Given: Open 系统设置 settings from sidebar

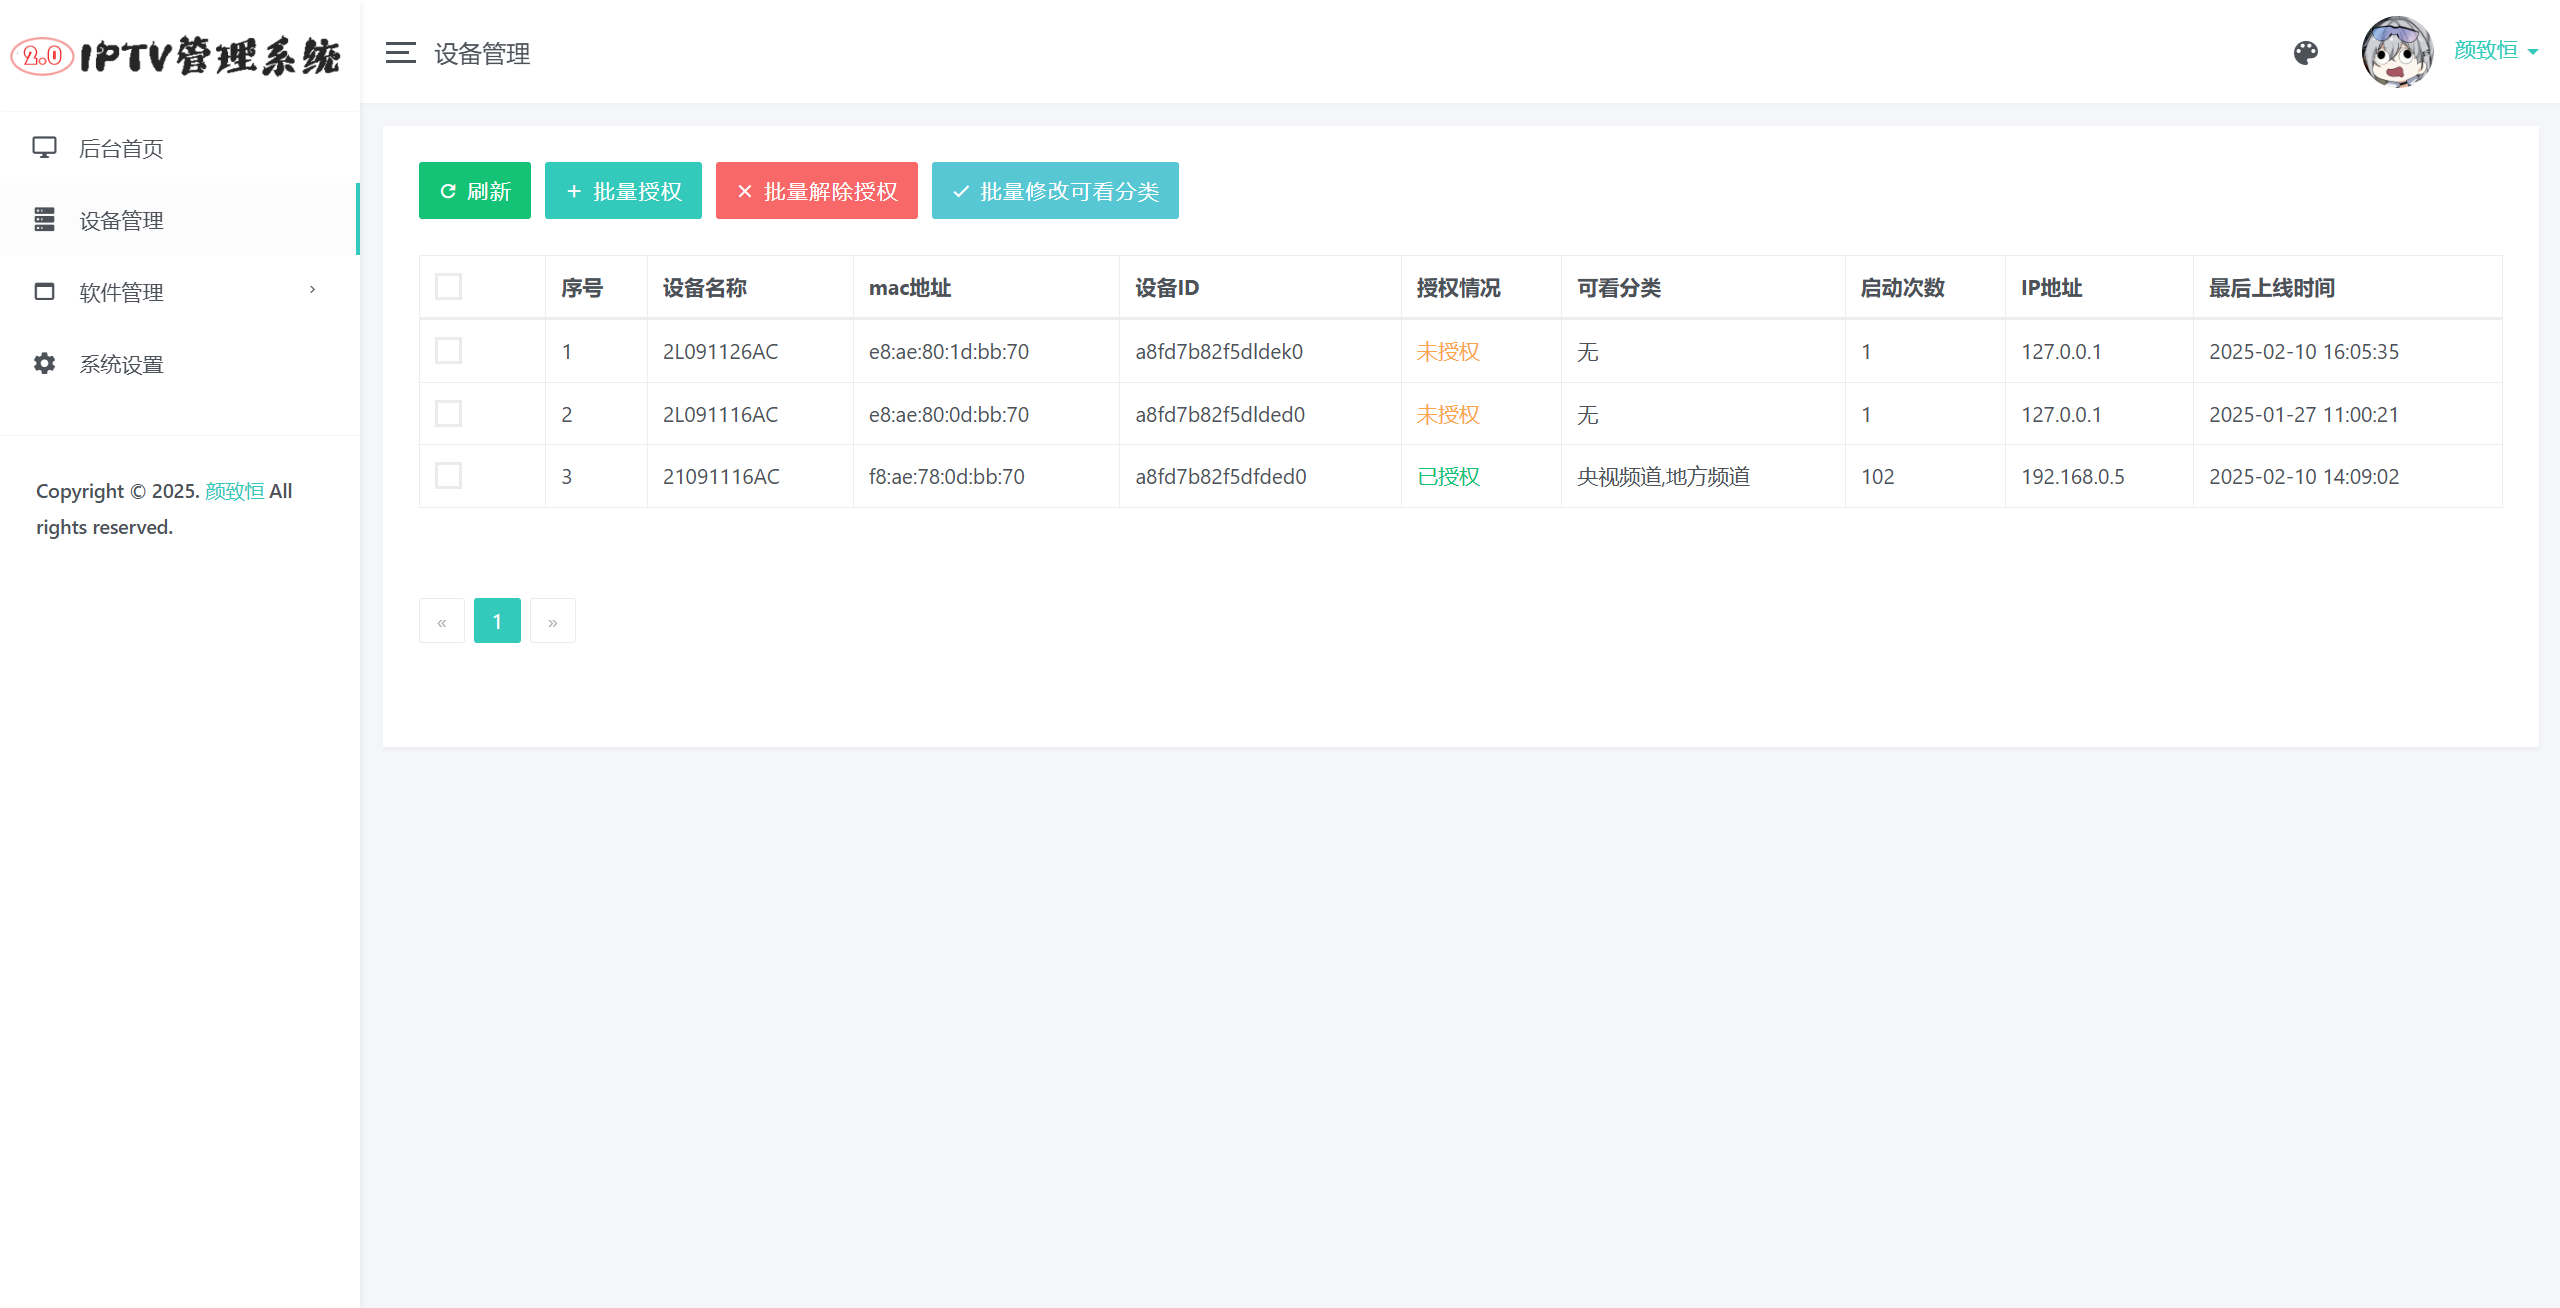Looking at the screenshot, I should [121, 364].
